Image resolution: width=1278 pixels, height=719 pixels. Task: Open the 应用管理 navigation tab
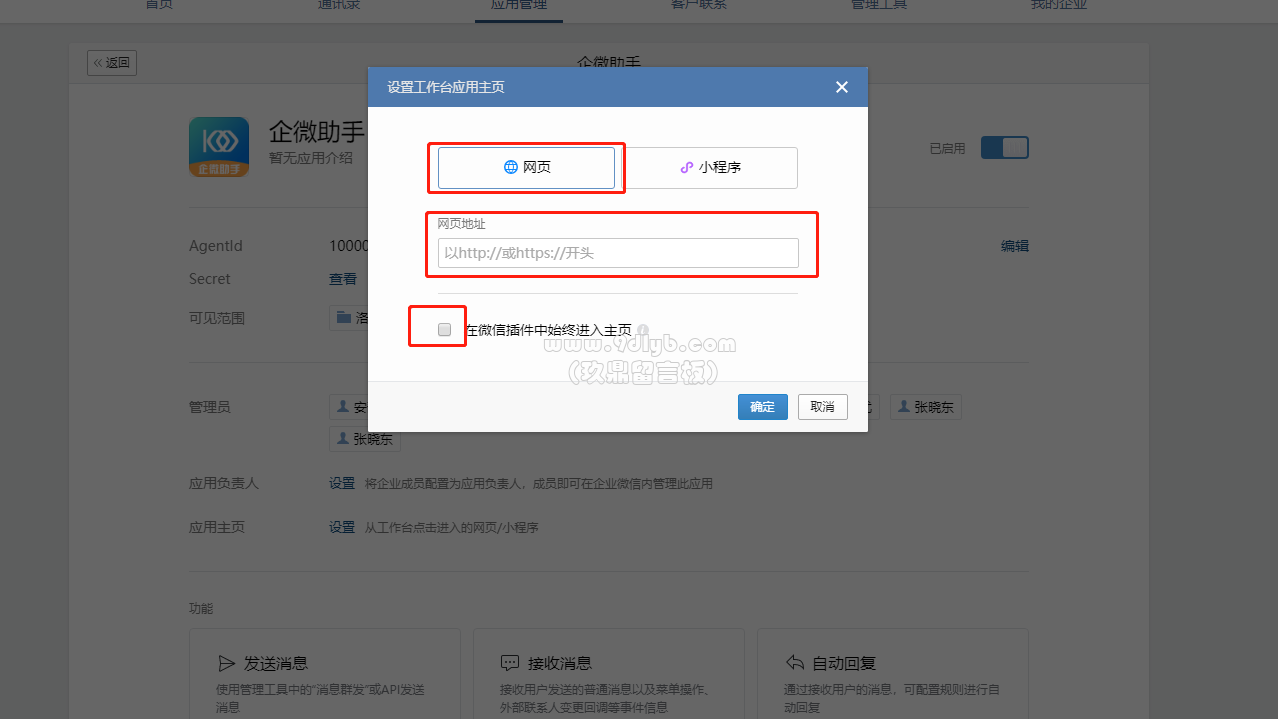pyautogui.click(x=518, y=6)
